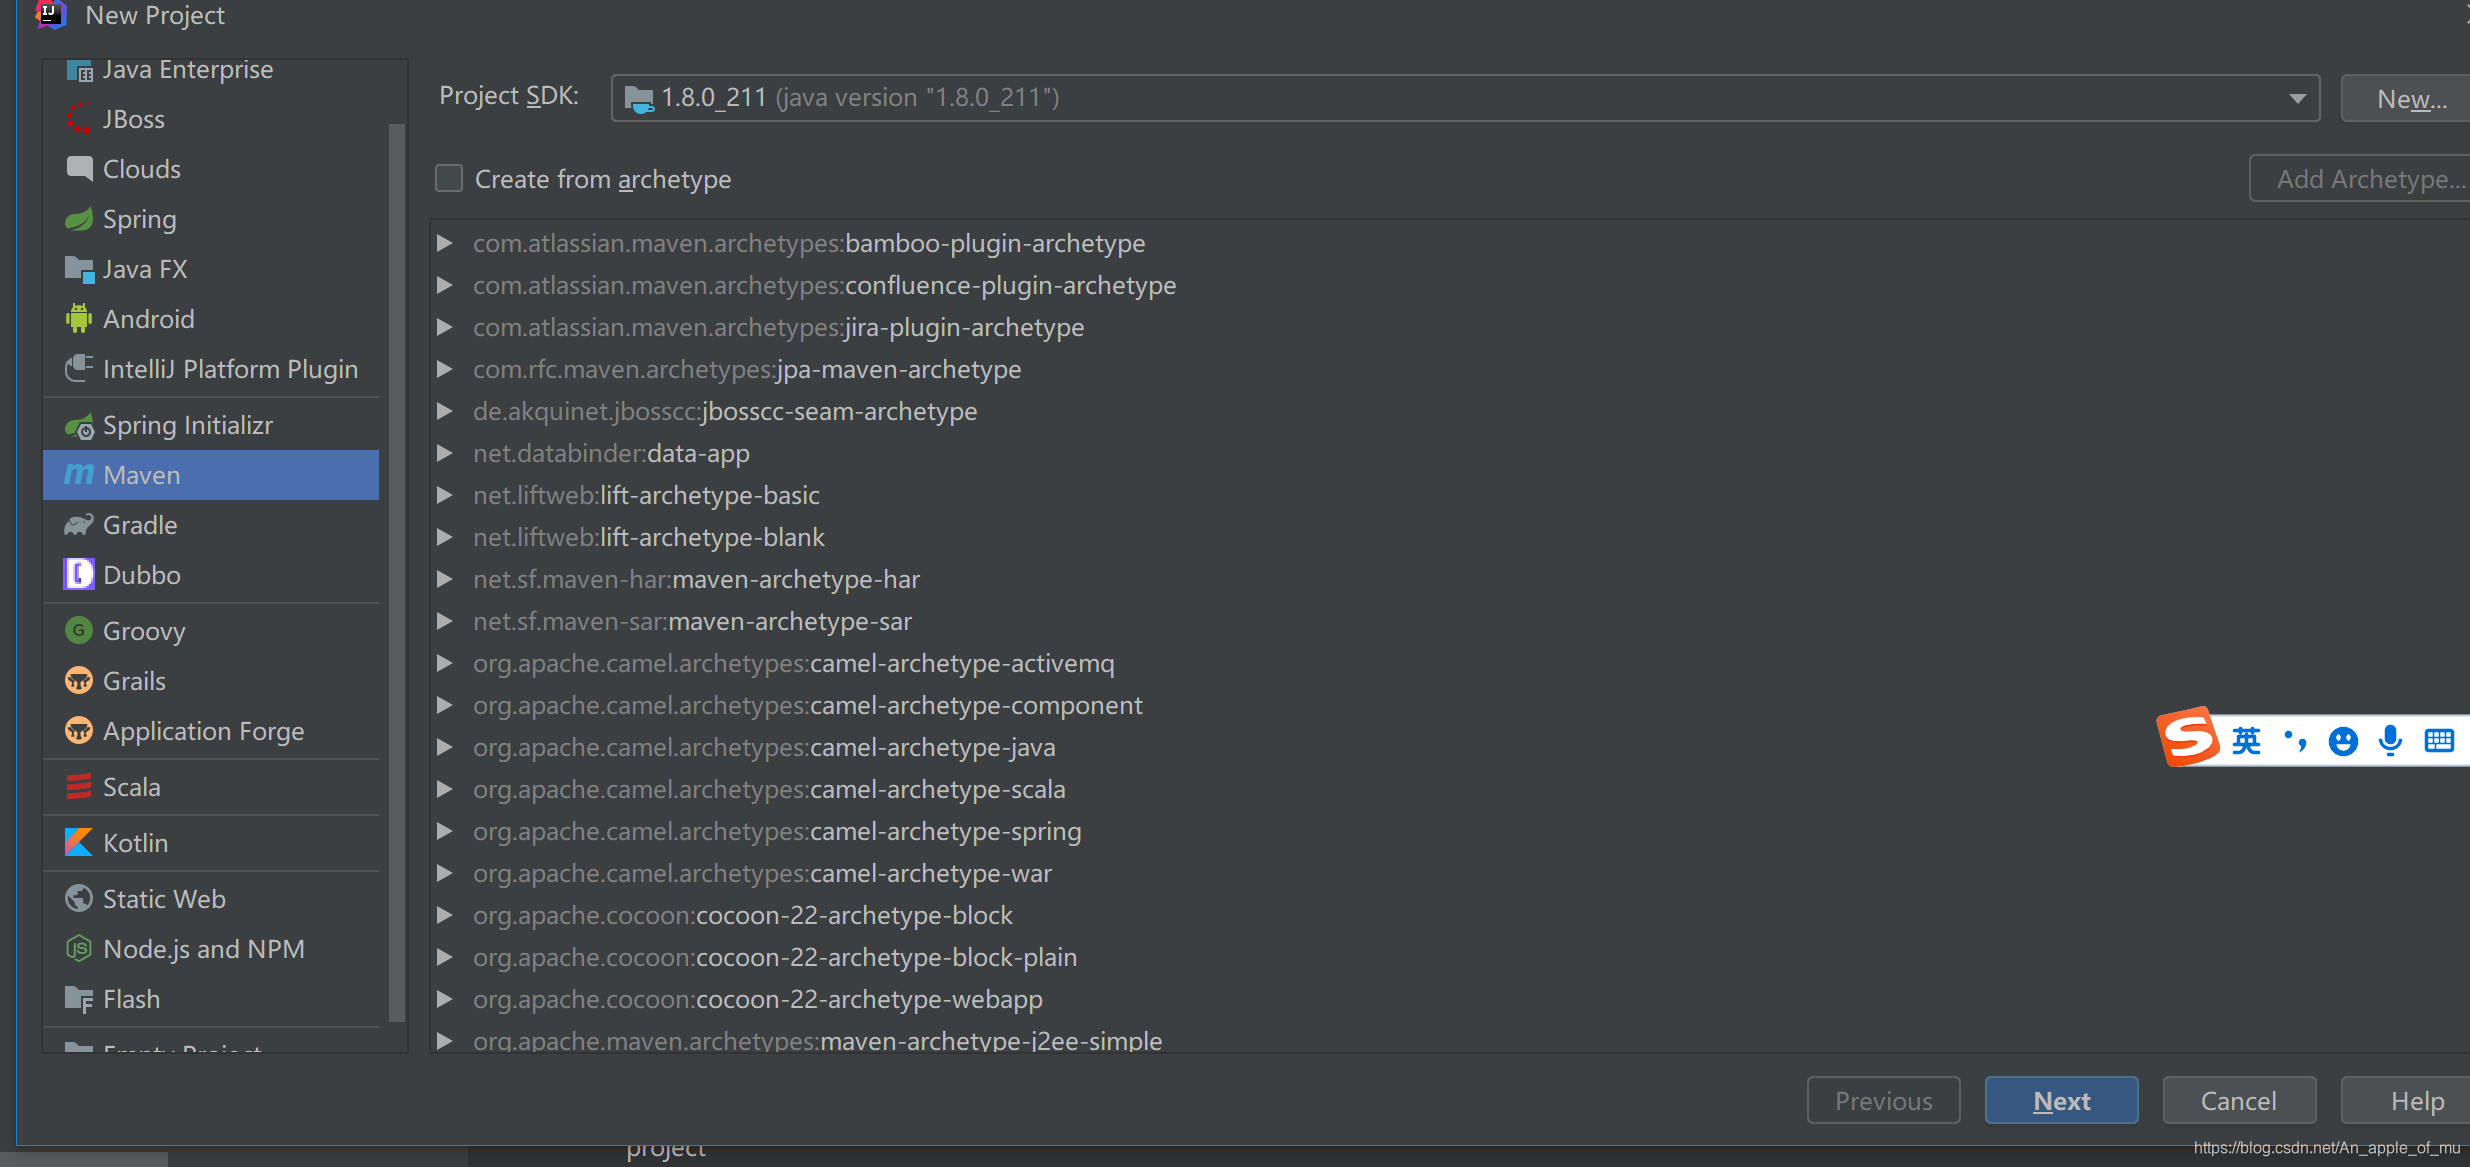Viewport: 2470px width, 1167px height.
Task: Expand the jira-plugin-archetype node
Action: click(445, 327)
